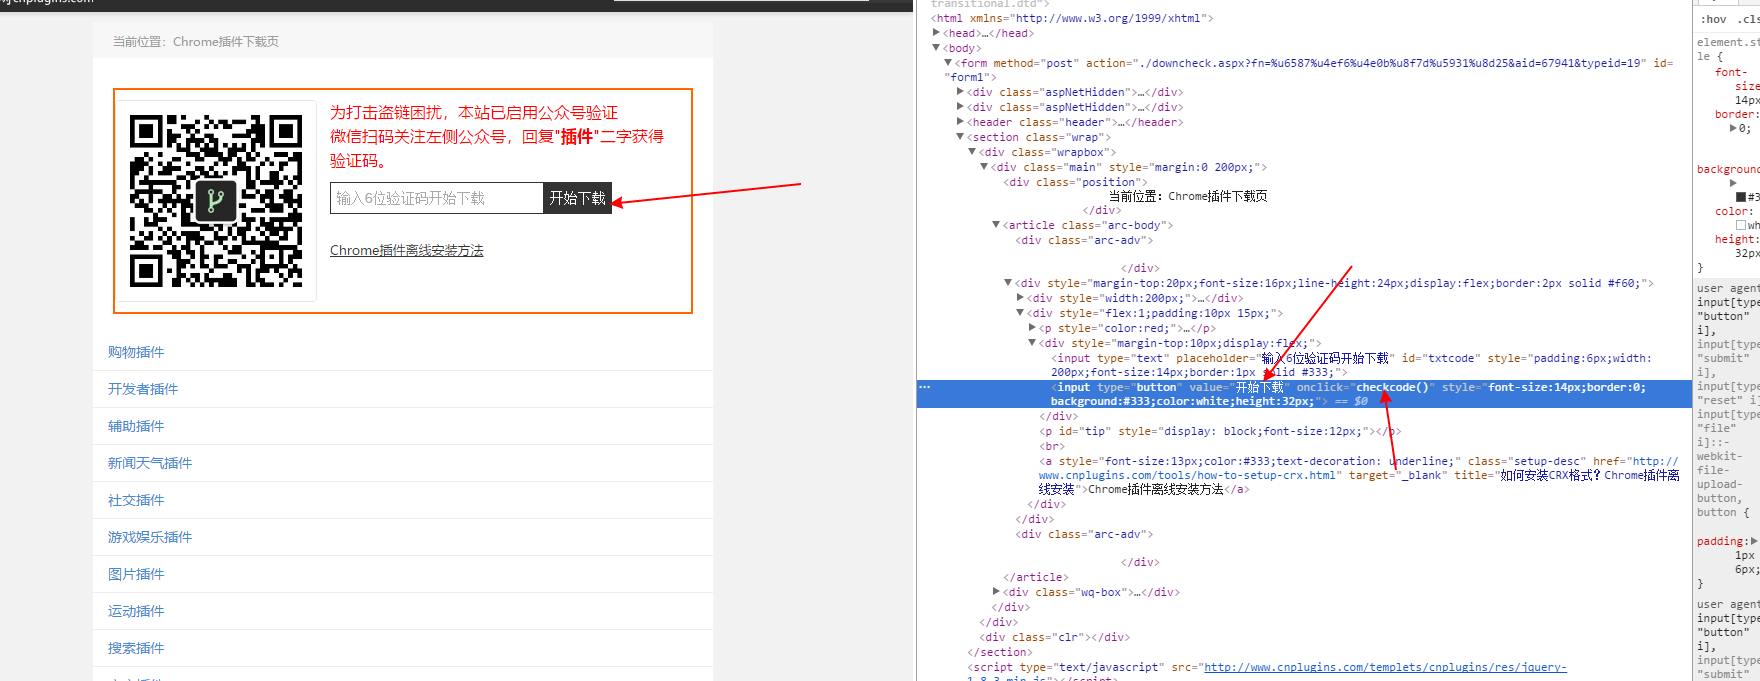Expand the head node in DOM tree
Screen dimensions: 1760x681
pyautogui.click(x=937, y=33)
